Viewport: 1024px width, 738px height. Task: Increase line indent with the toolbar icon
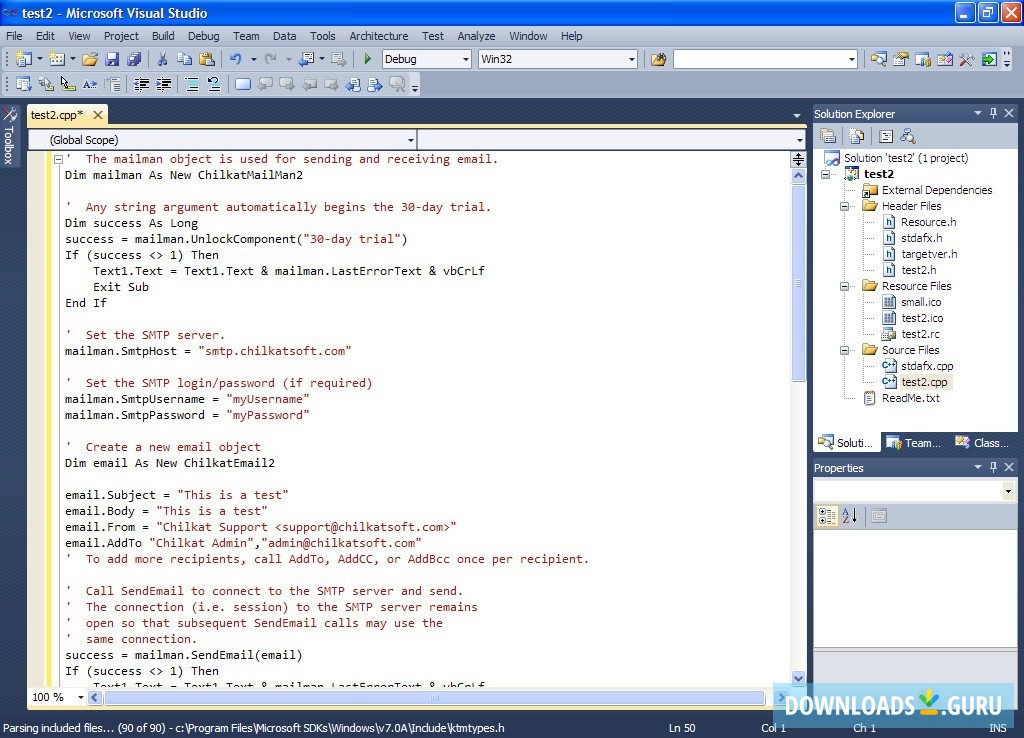click(x=163, y=84)
